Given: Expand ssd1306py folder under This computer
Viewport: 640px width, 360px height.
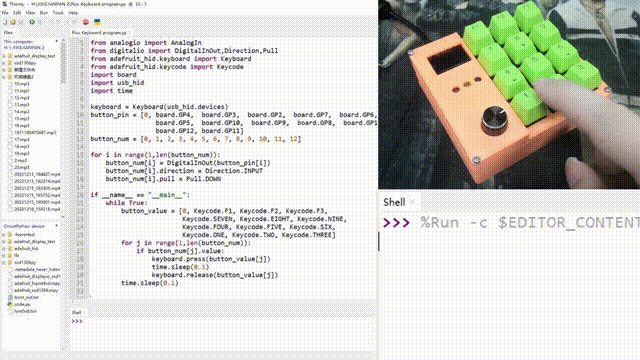Looking at the screenshot, I should pos(4,63).
